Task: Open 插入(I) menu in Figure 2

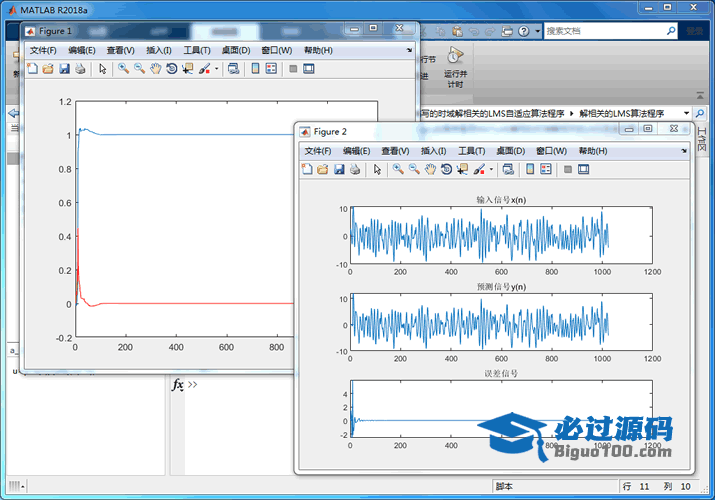Action: click(x=433, y=151)
